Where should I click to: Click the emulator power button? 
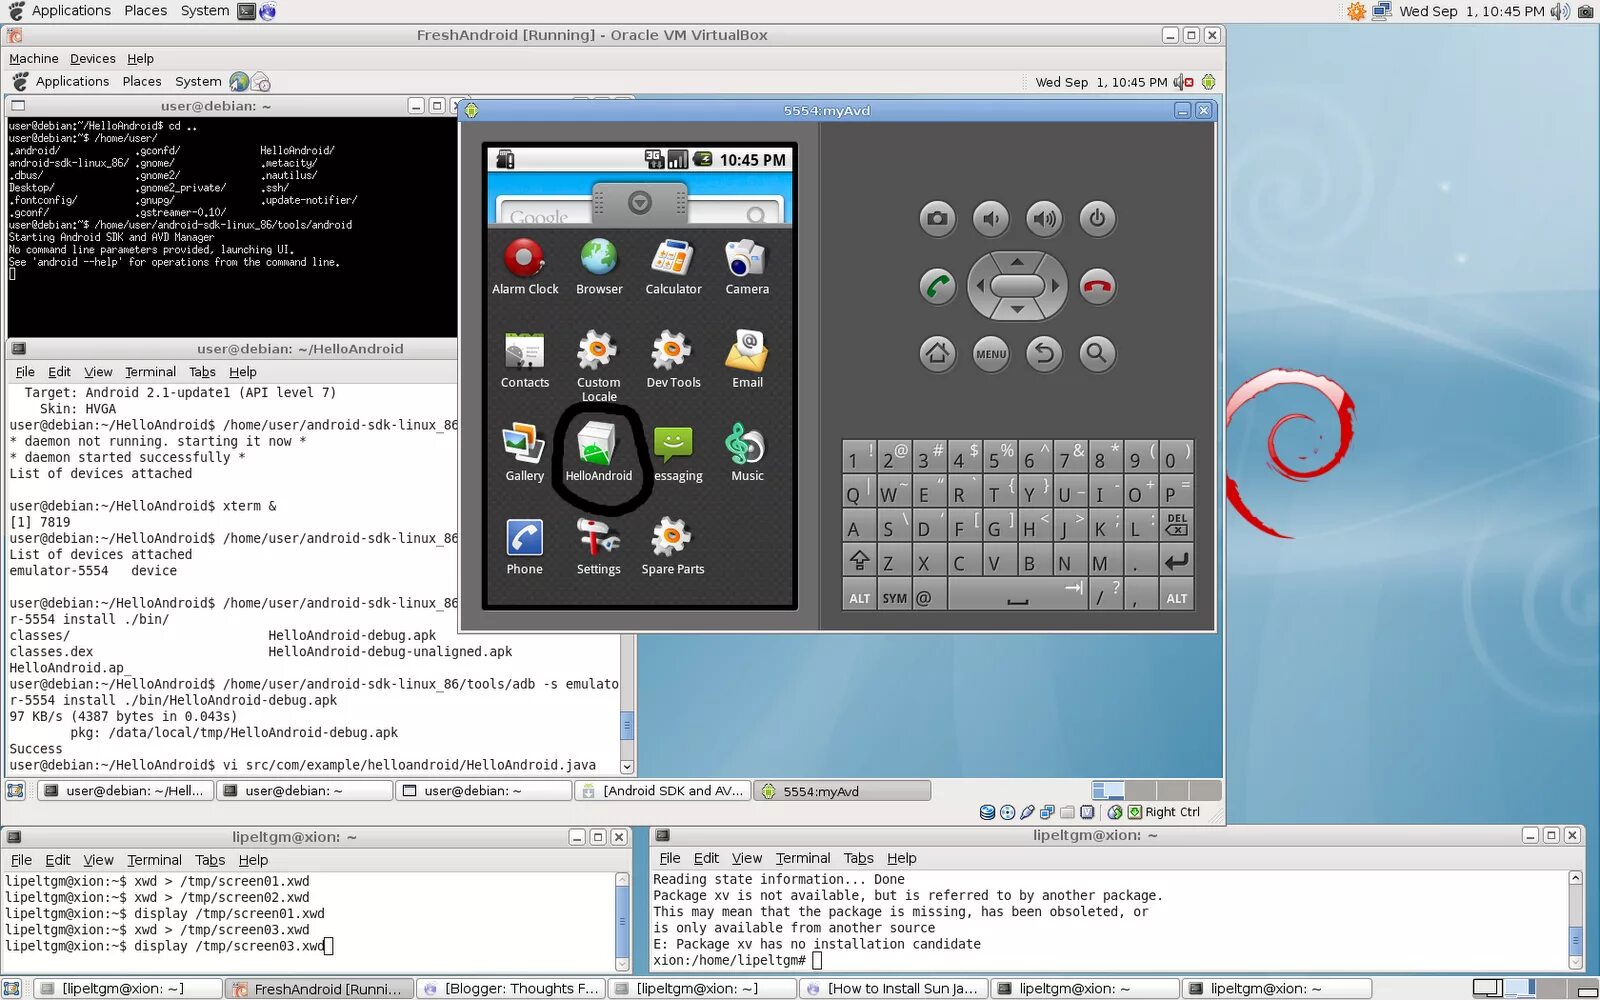click(x=1097, y=218)
